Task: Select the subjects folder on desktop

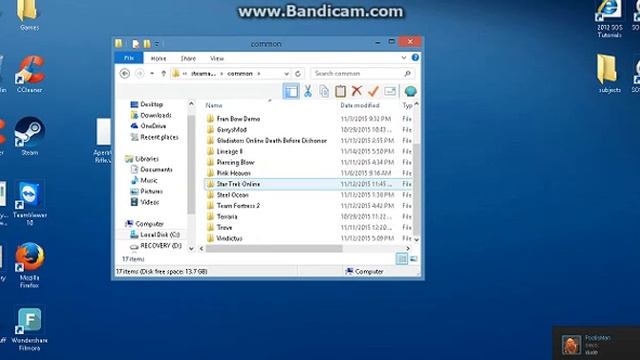Action: click(x=609, y=73)
